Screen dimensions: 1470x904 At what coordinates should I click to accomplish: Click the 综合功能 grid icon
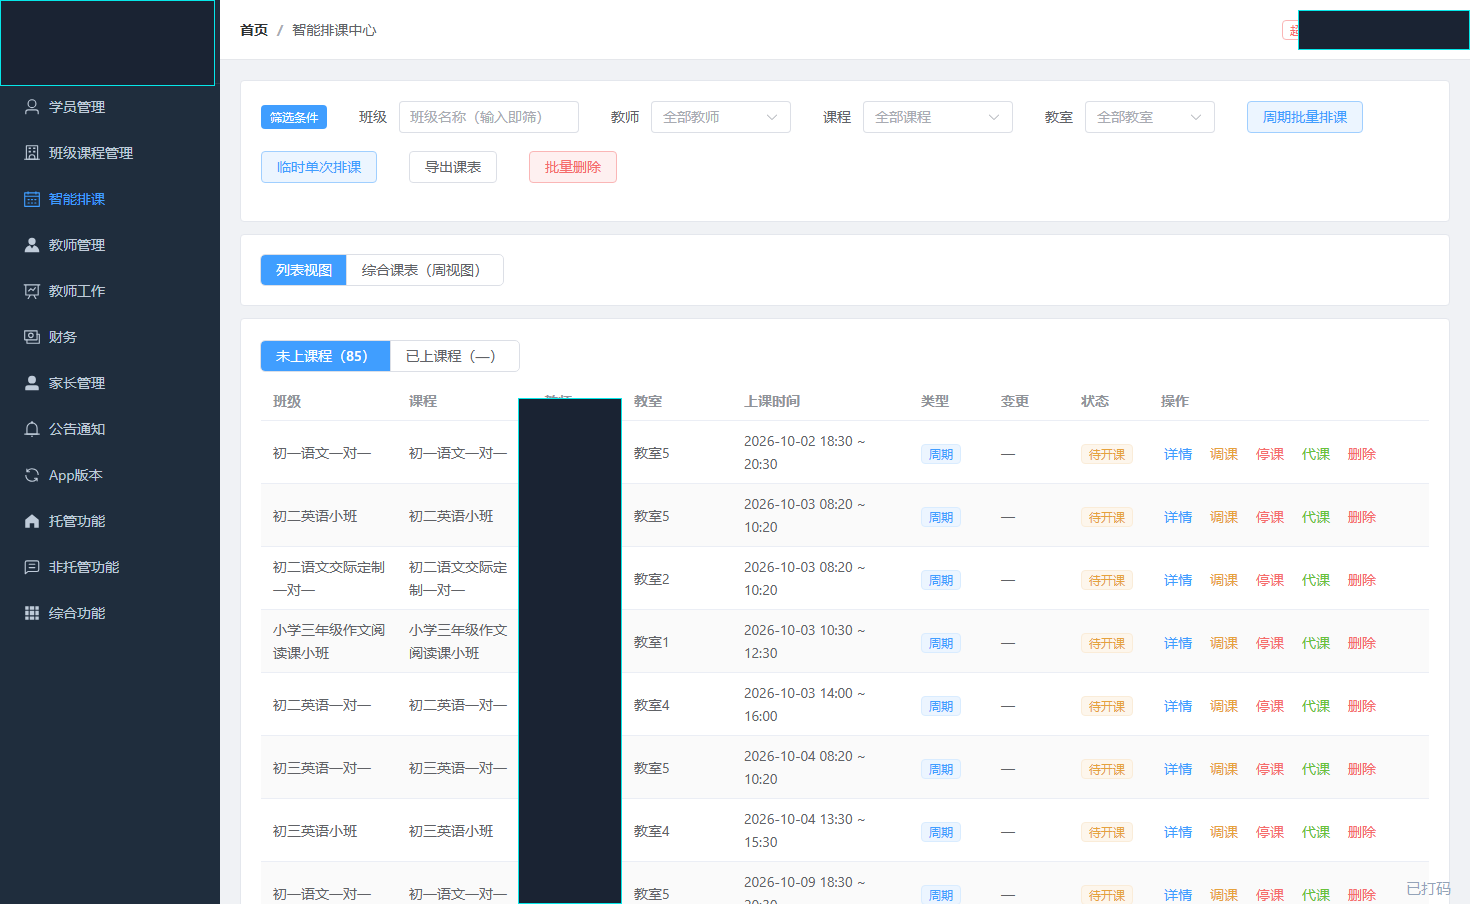pos(32,613)
